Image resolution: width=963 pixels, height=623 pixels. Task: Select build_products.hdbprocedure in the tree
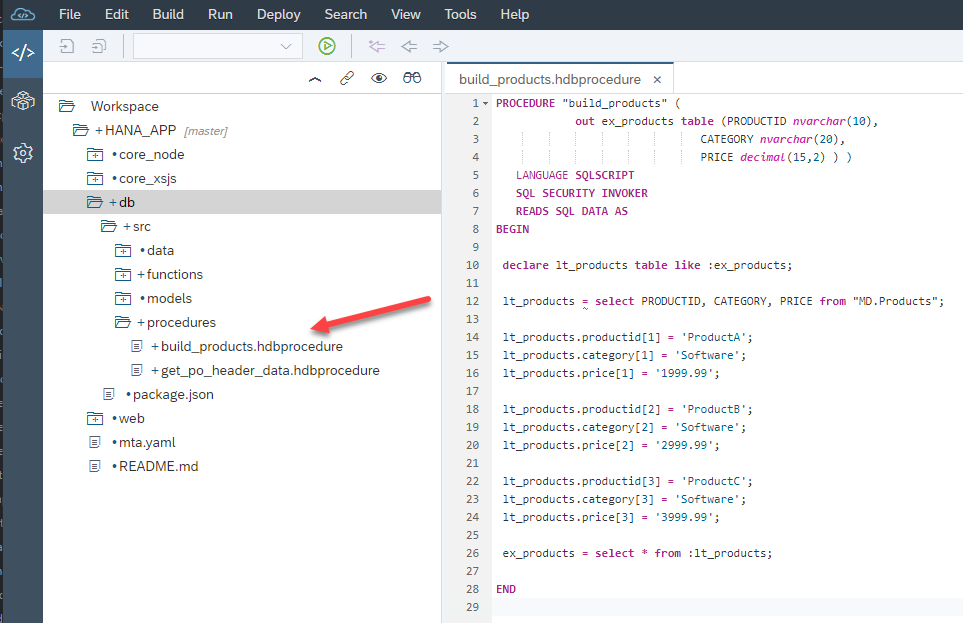(252, 347)
